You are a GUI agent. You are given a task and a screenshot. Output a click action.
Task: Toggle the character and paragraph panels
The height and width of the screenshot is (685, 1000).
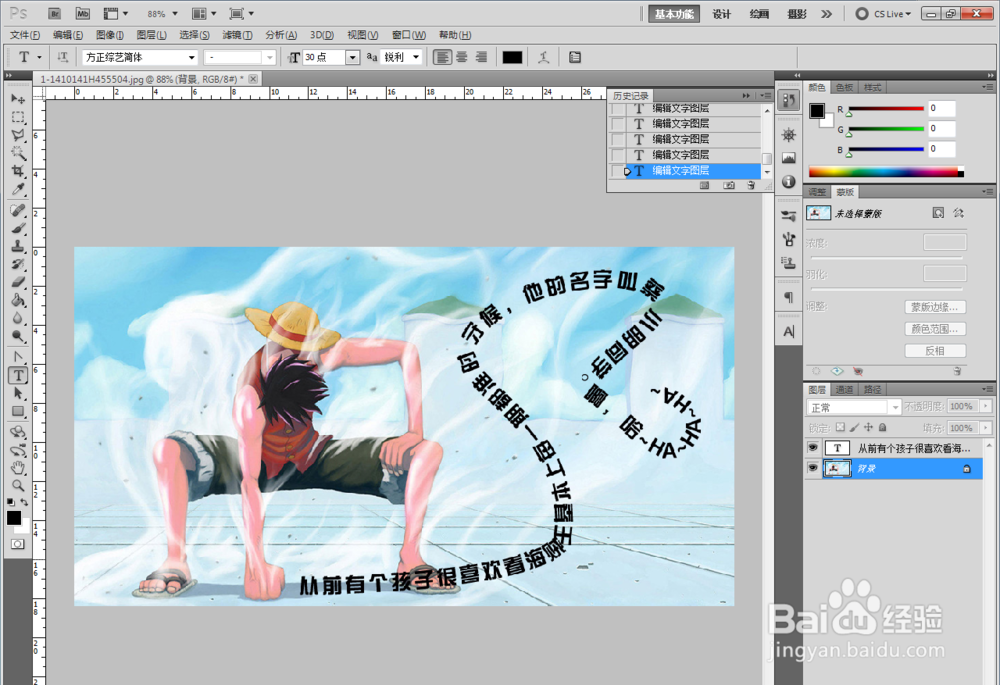coord(575,57)
